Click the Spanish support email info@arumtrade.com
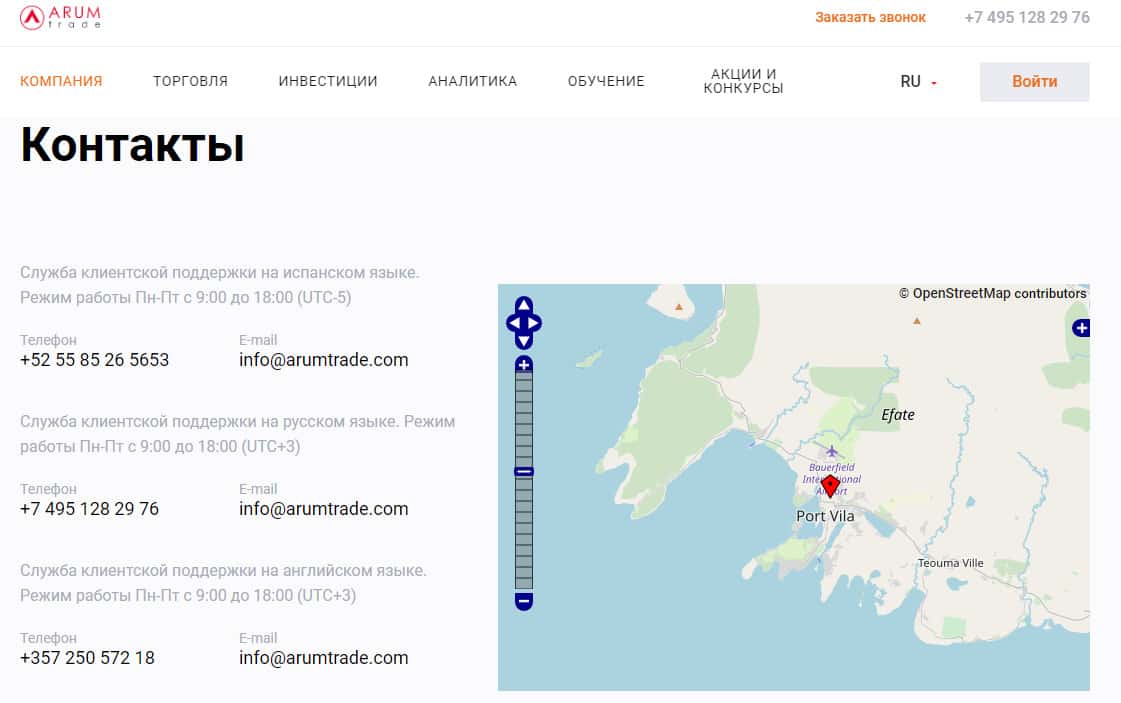 click(x=324, y=360)
